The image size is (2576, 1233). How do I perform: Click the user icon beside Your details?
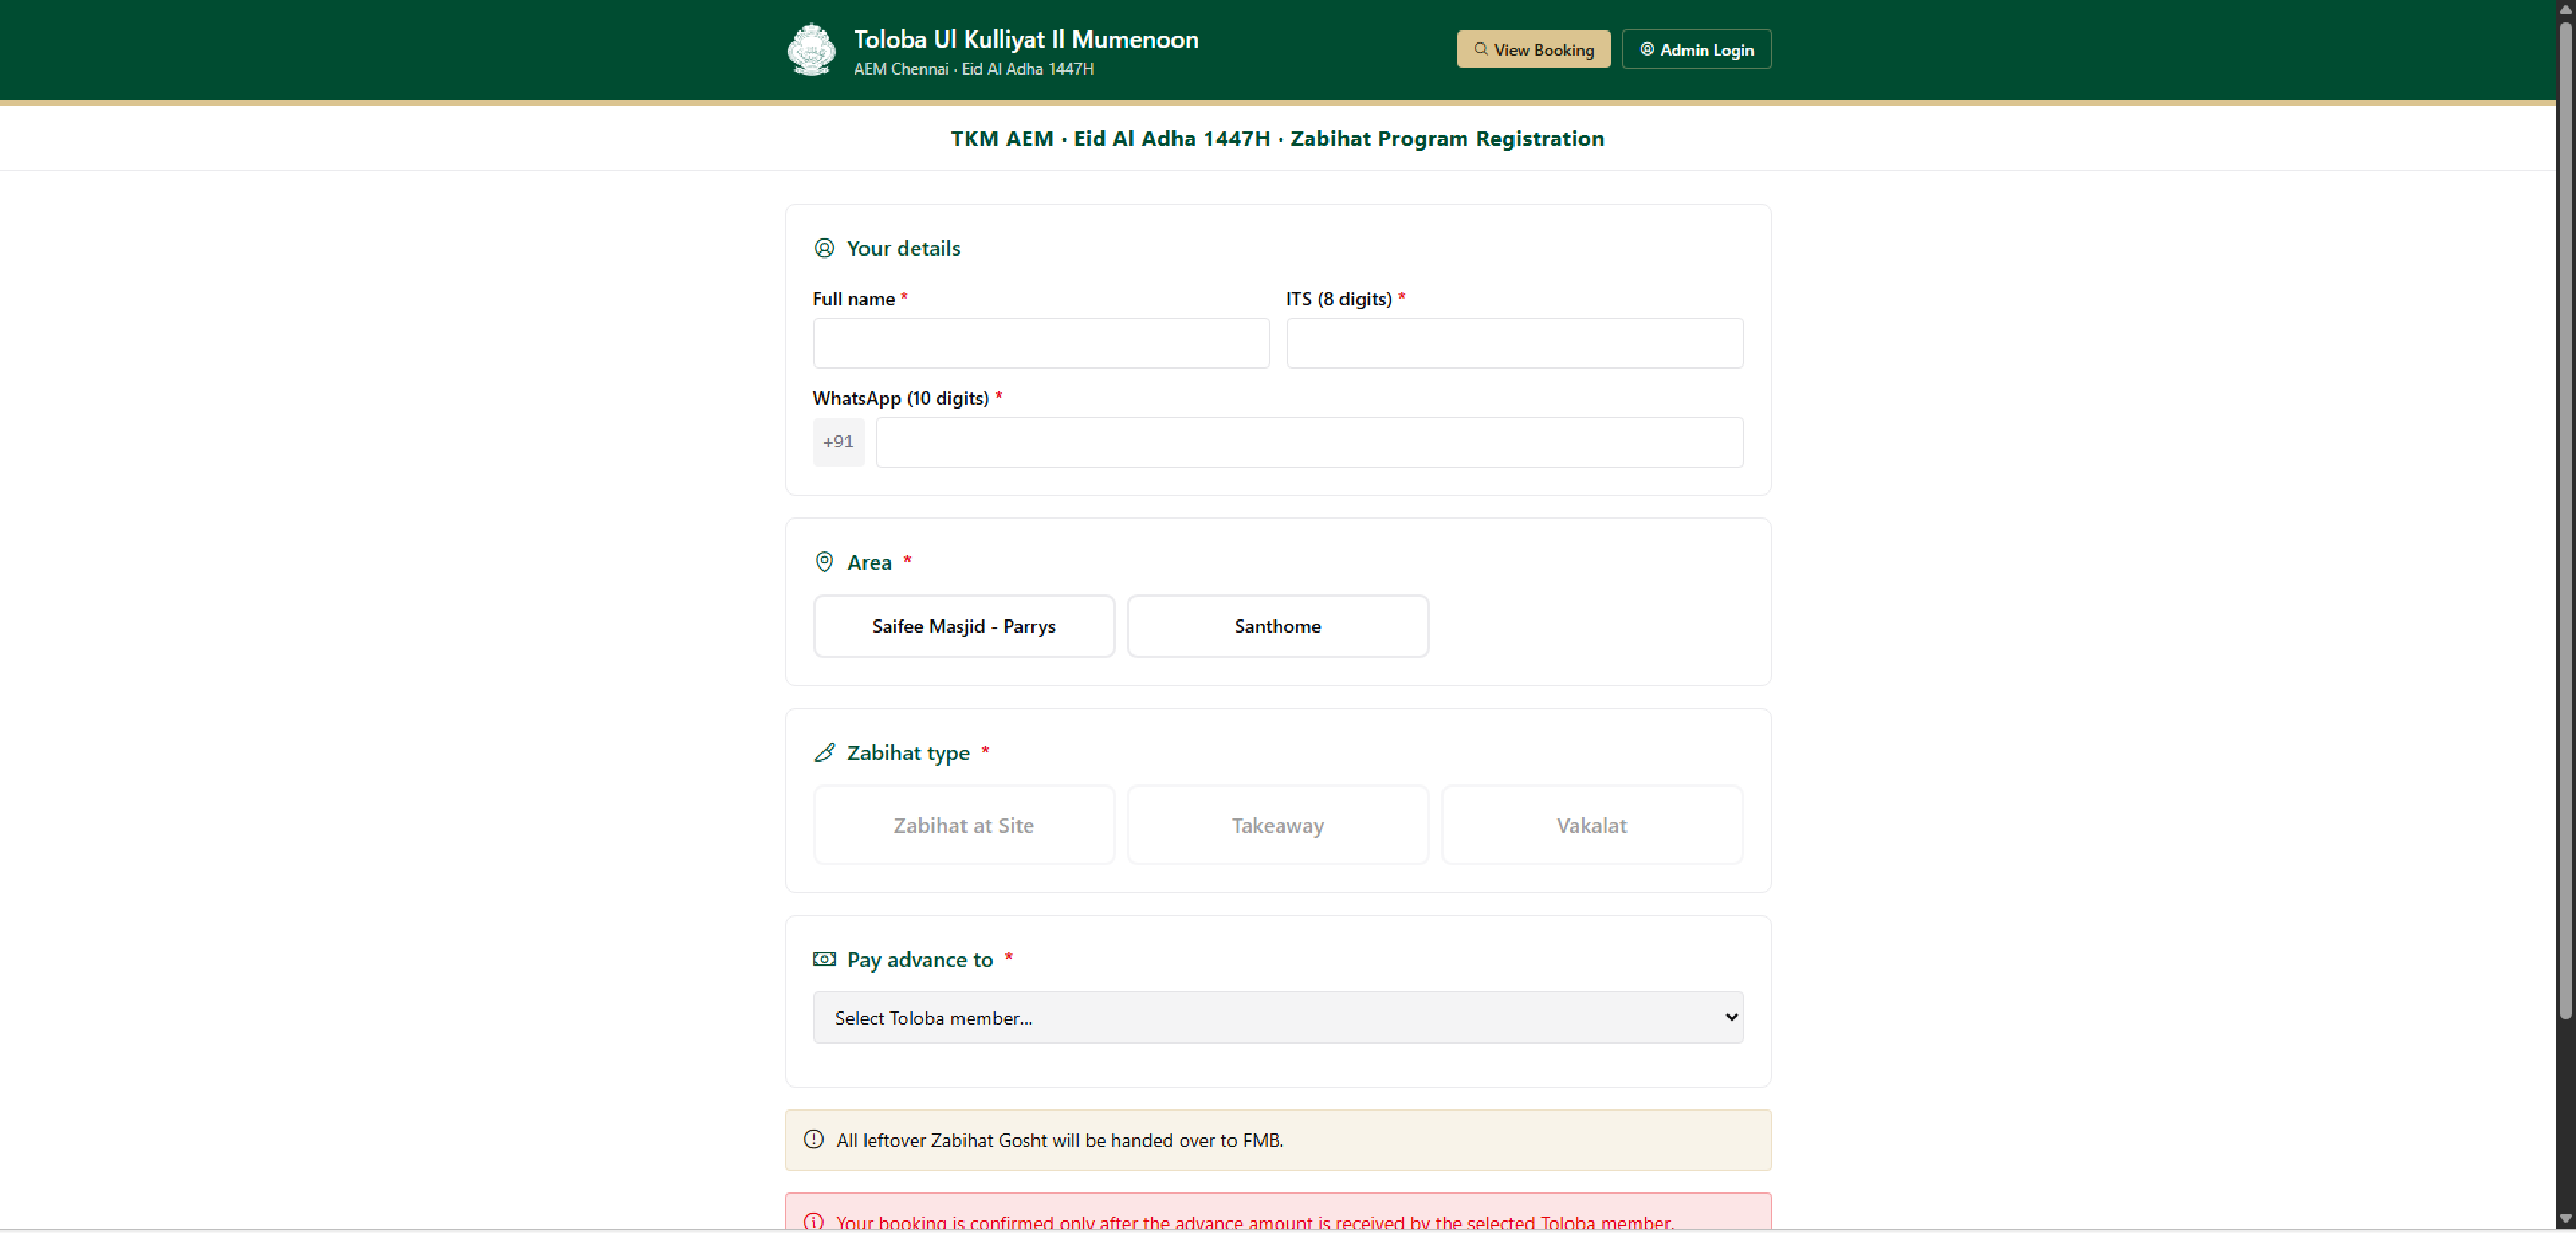tap(824, 248)
